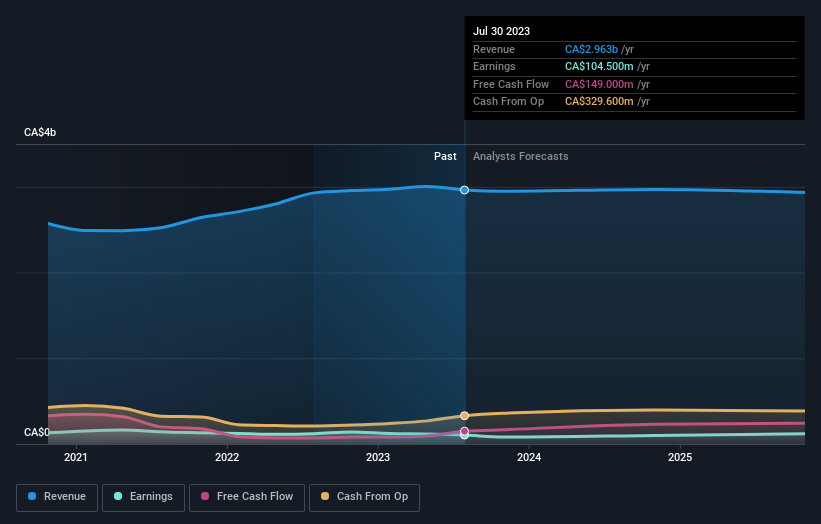The height and width of the screenshot is (524, 821).
Task: Click the CA$329.600m cash from op value
Action: click(599, 102)
